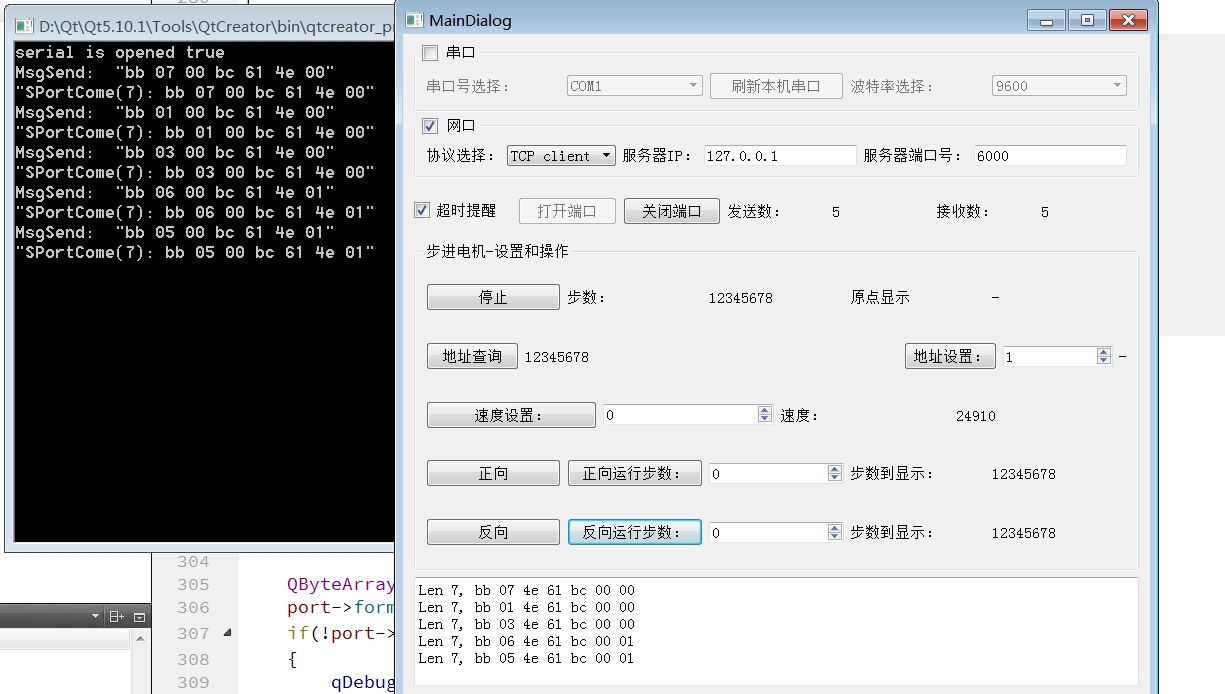Open the COM1 serial port dropdown
The width and height of the screenshot is (1225, 694).
[635, 86]
